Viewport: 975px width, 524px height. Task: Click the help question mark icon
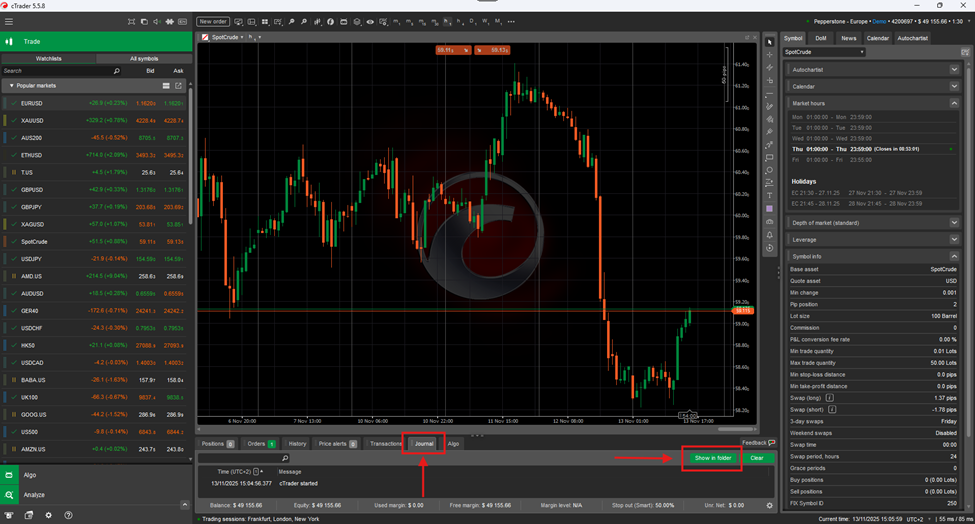[67, 516]
